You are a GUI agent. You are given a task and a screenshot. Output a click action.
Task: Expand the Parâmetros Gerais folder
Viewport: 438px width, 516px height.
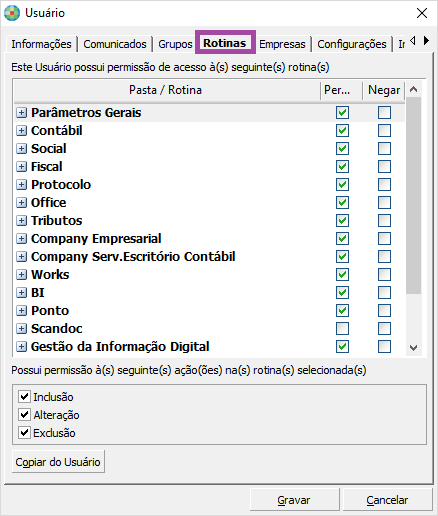(21, 113)
